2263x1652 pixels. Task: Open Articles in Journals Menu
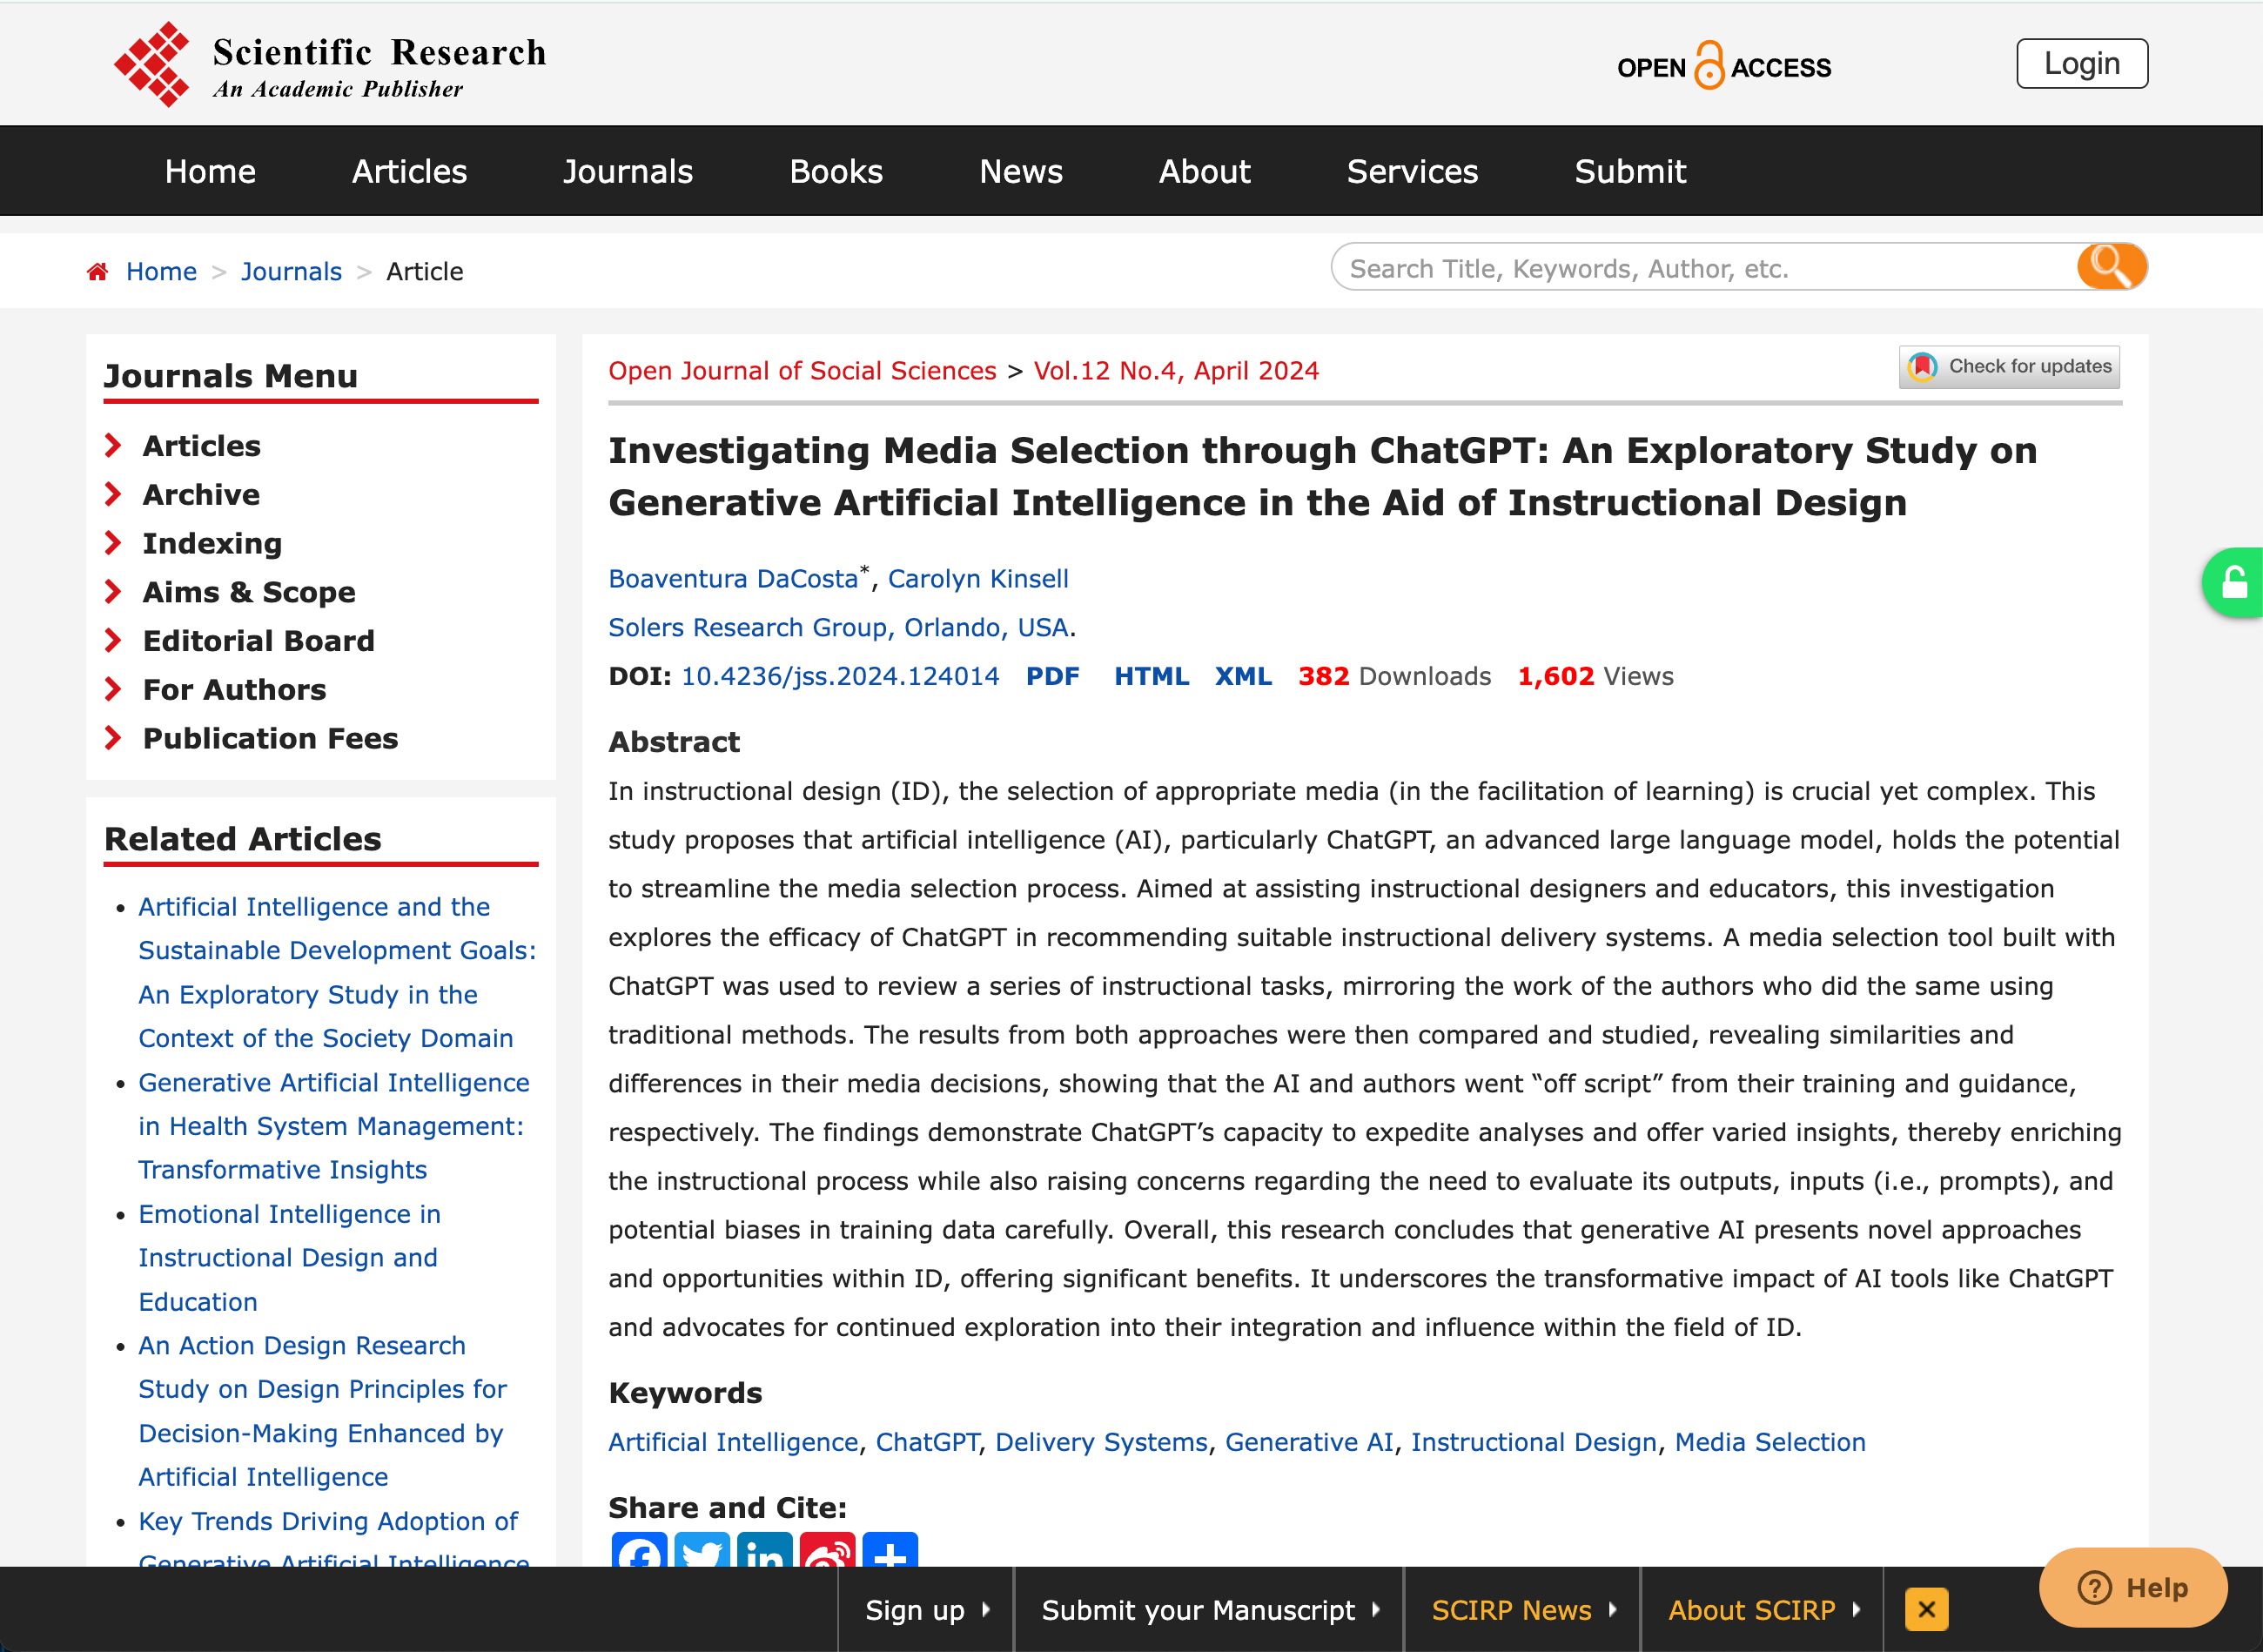pyautogui.click(x=201, y=445)
